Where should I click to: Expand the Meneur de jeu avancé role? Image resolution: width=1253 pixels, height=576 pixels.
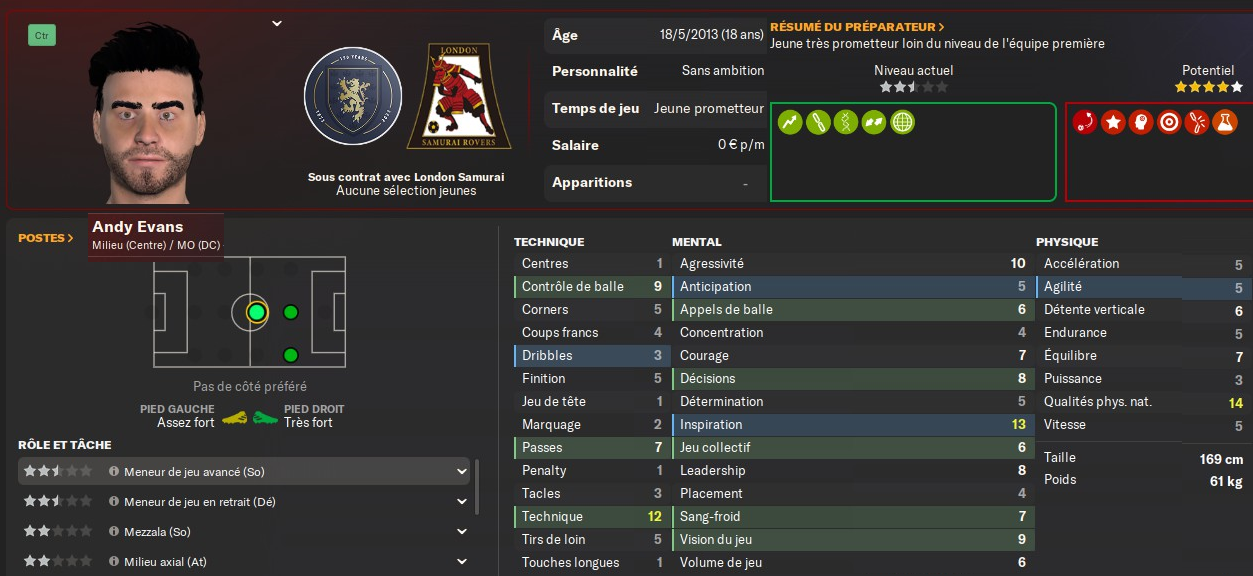coord(462,471)
